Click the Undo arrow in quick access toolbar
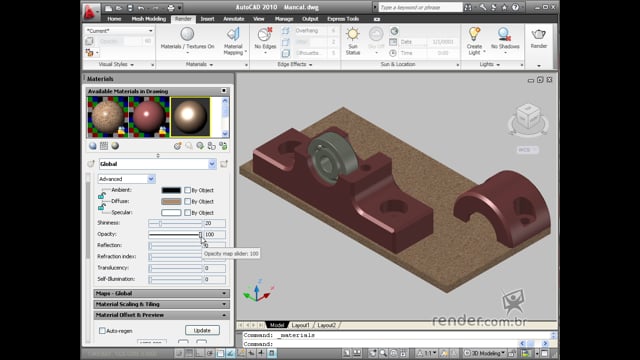 click(x=141, y=8)
